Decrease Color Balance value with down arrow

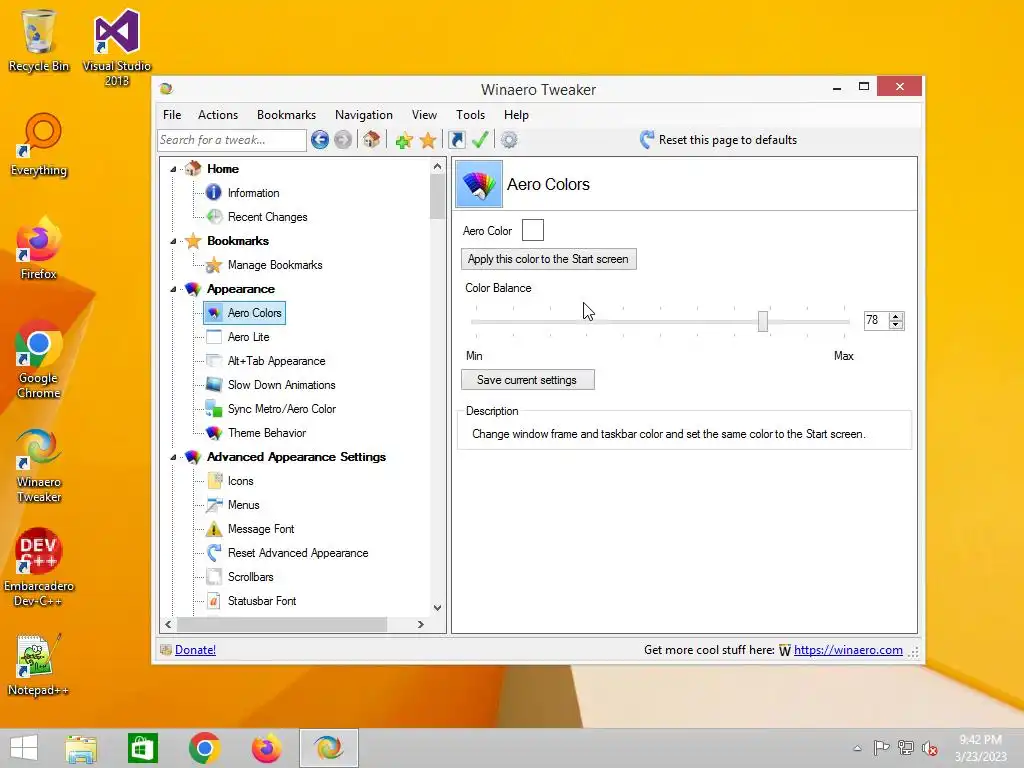(896, 325)
